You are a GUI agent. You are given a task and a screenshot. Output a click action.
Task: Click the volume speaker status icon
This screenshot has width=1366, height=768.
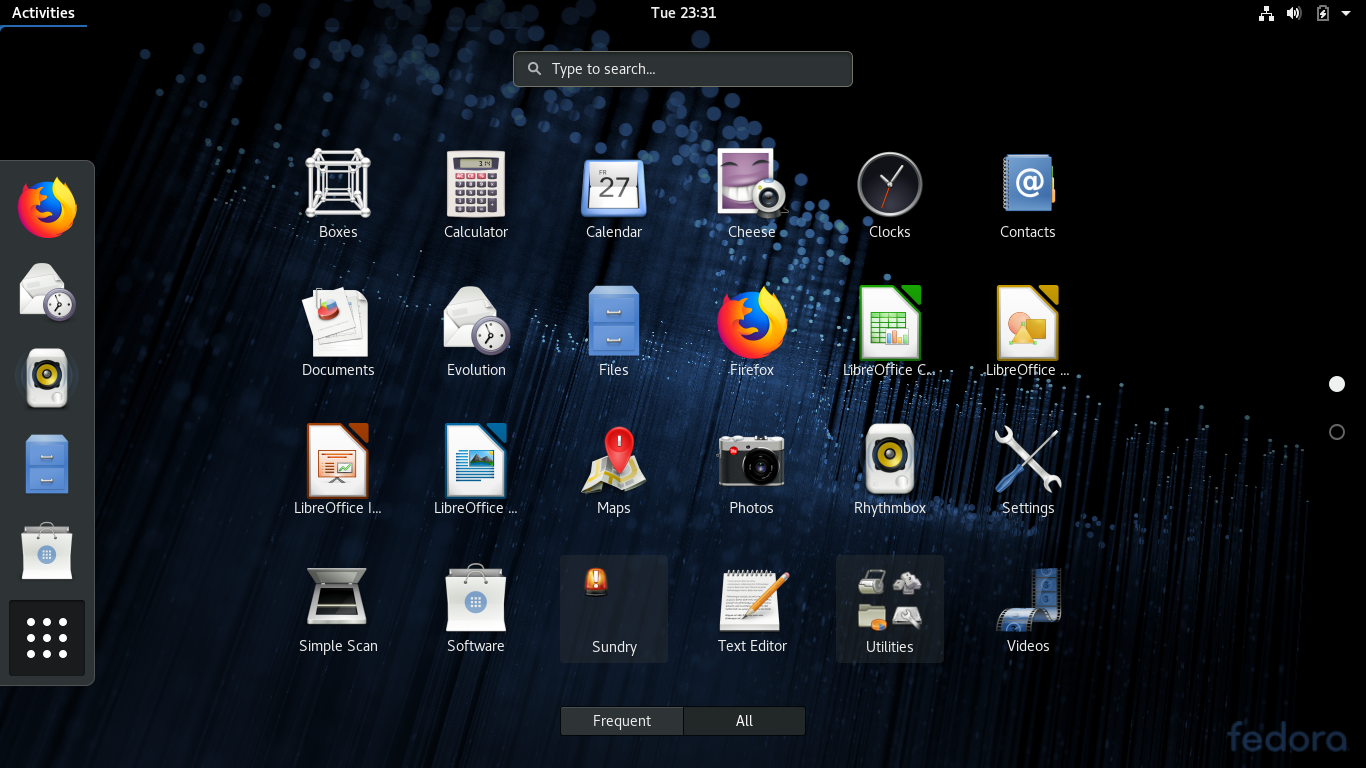click(x=1294, y=13)
